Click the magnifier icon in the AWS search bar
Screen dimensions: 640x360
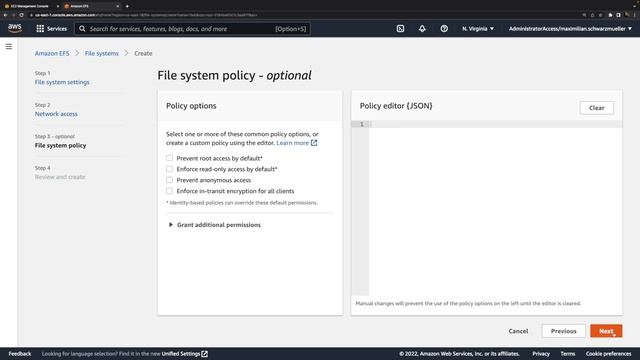pyautogui.click(x=82, y=29)
